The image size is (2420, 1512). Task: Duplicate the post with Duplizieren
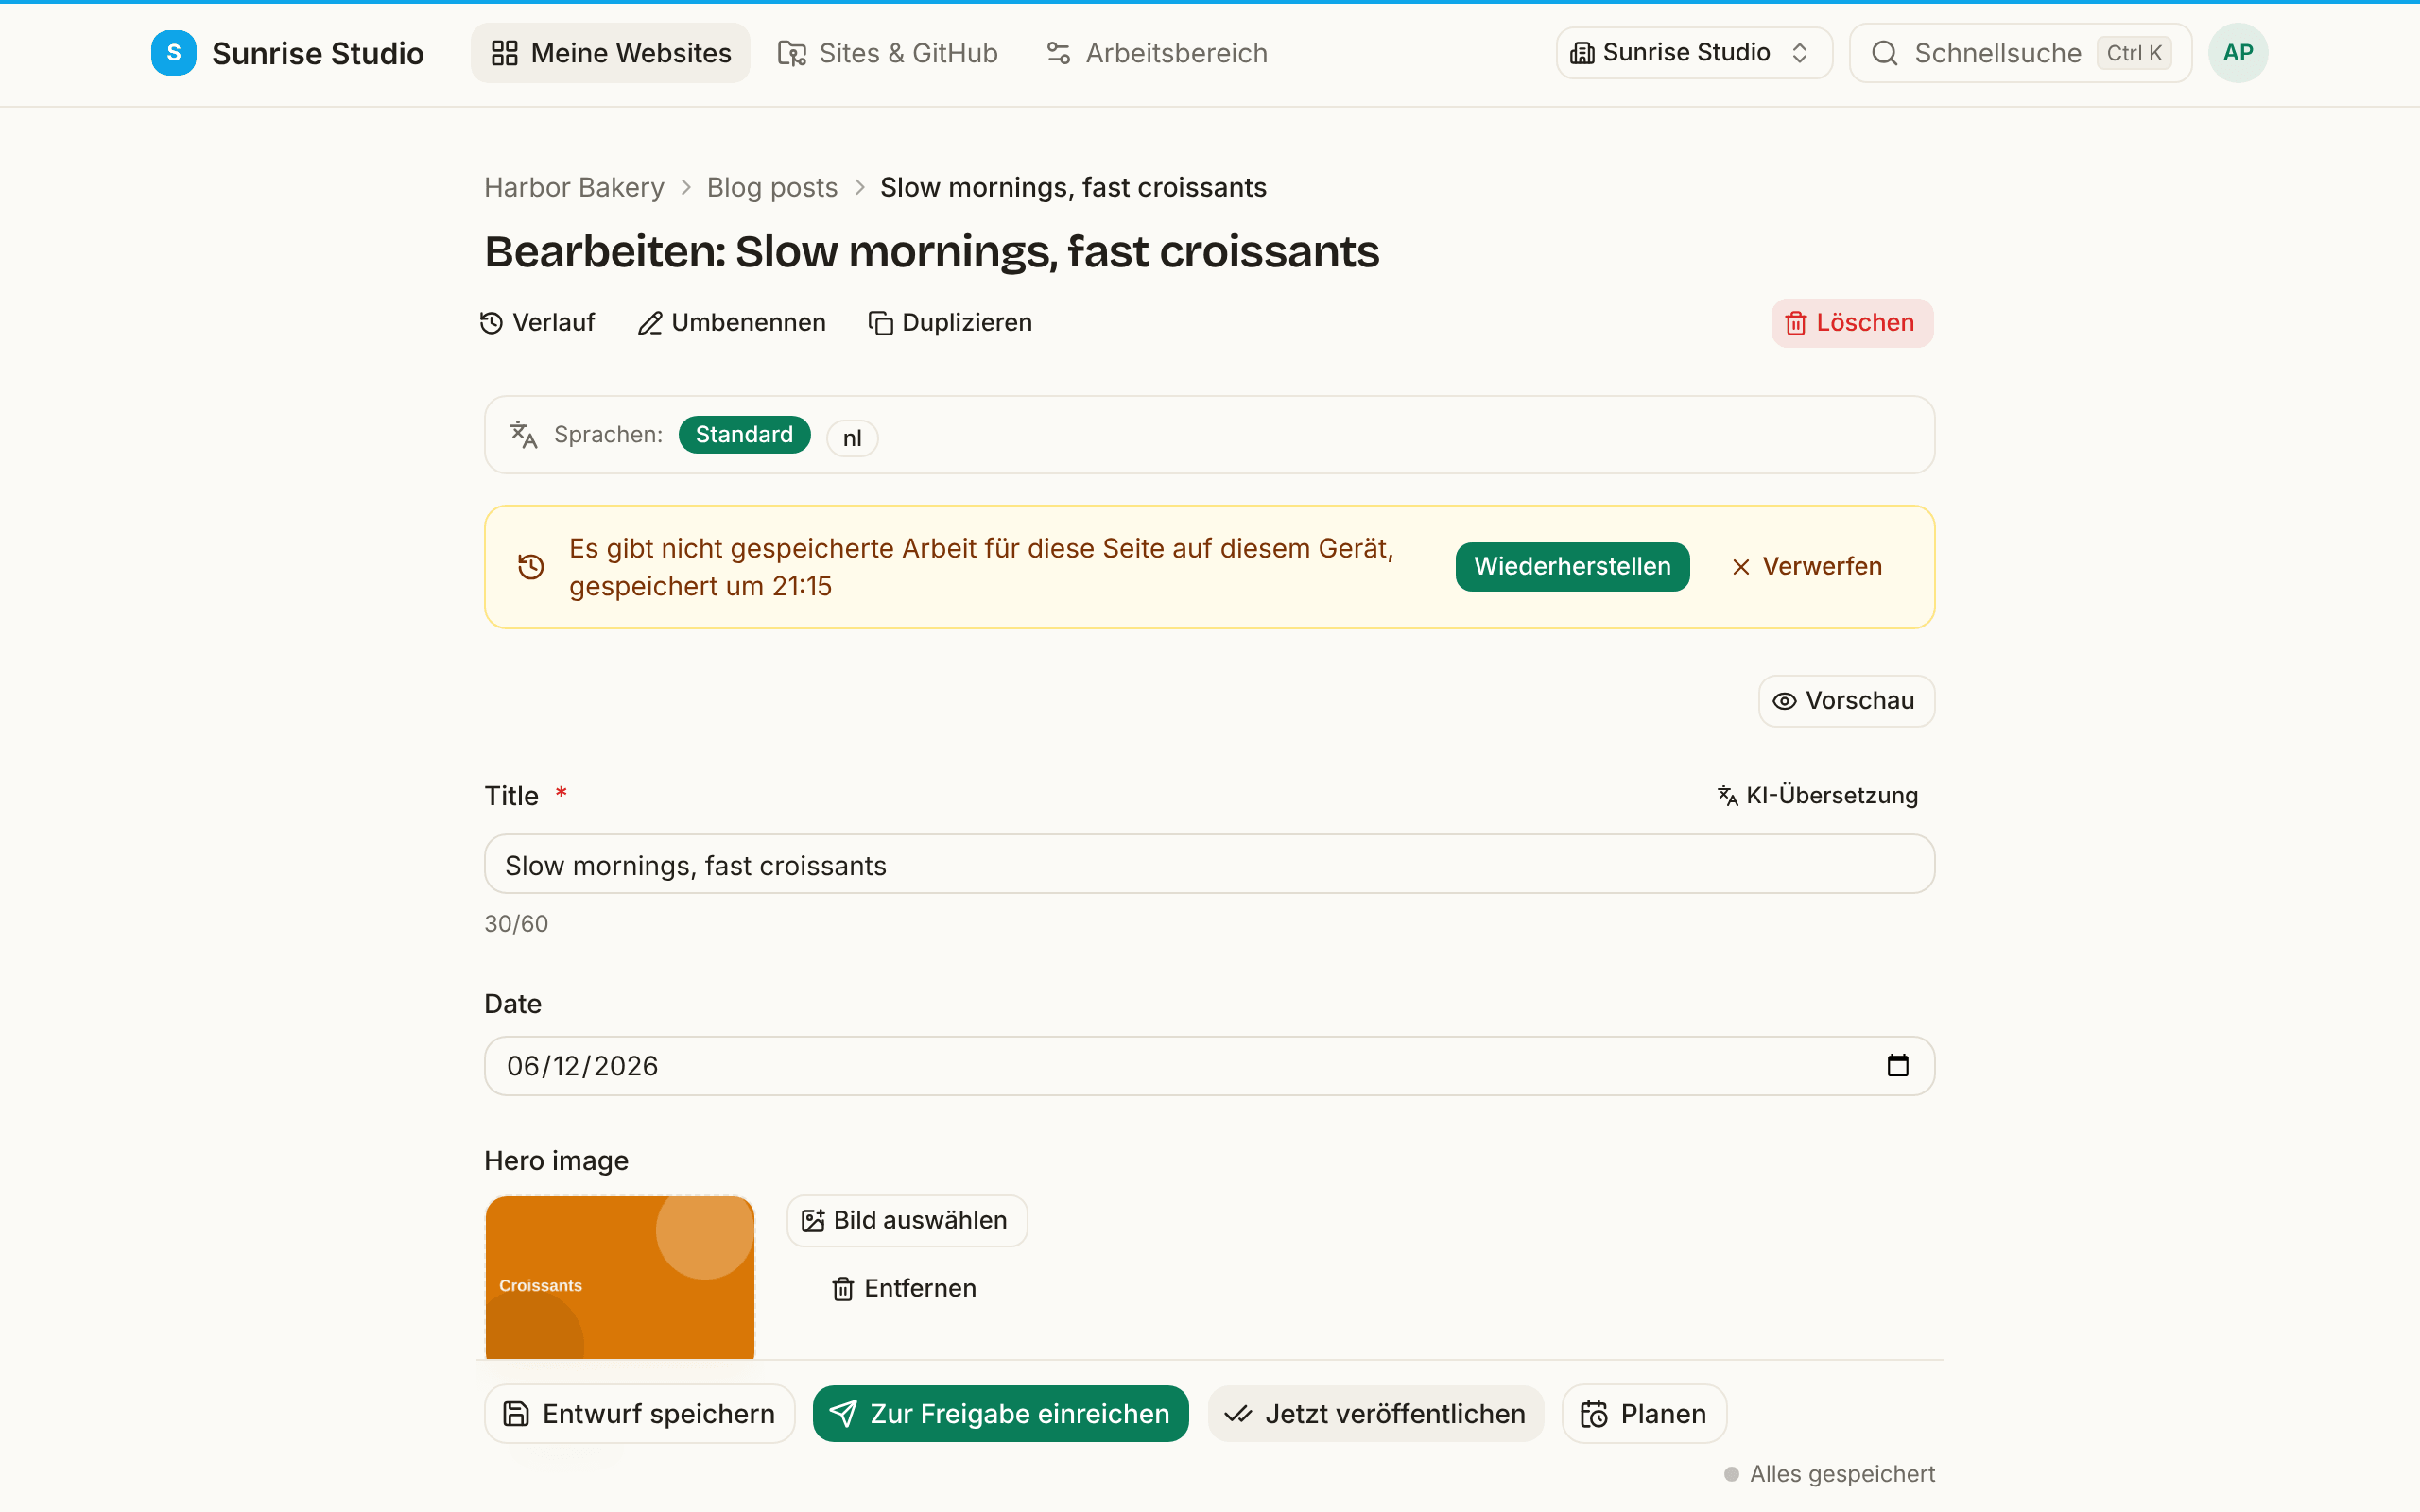[950, 323]
